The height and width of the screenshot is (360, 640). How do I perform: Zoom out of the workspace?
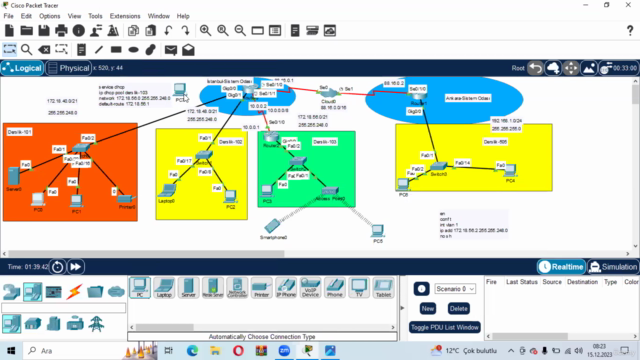click(x=240, y=31)
